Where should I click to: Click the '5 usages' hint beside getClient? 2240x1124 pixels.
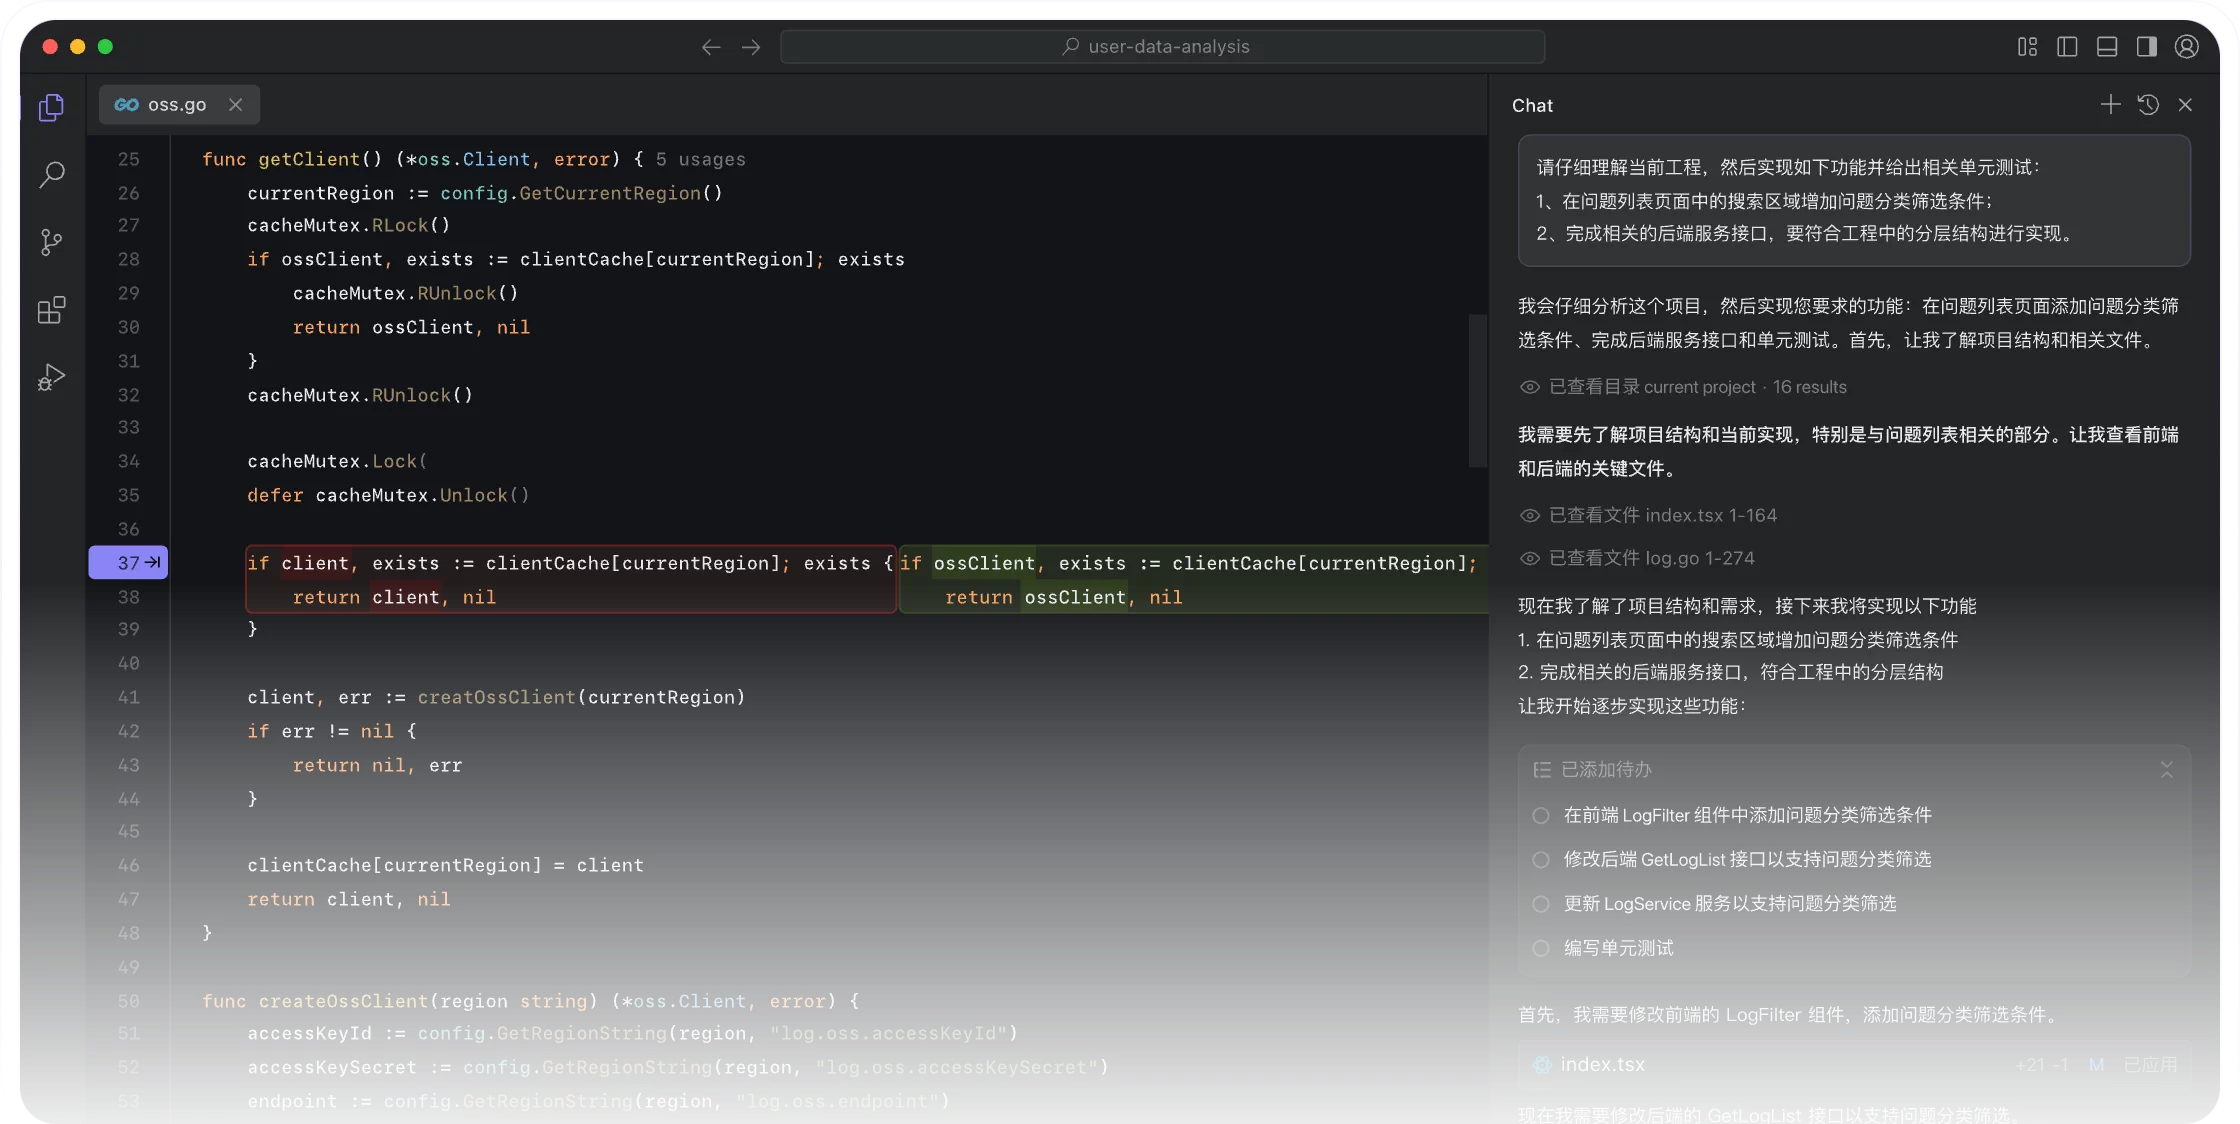[700, 160]
